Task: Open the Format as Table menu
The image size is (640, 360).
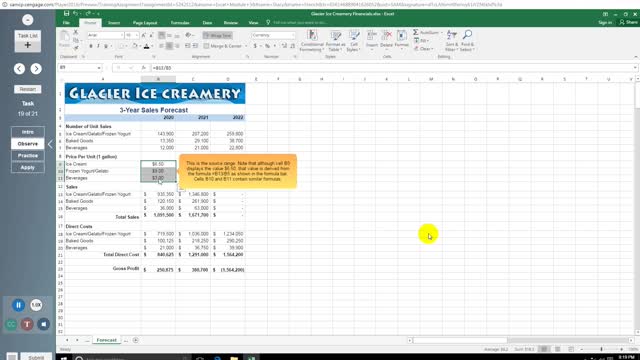Action: point(336,40)
